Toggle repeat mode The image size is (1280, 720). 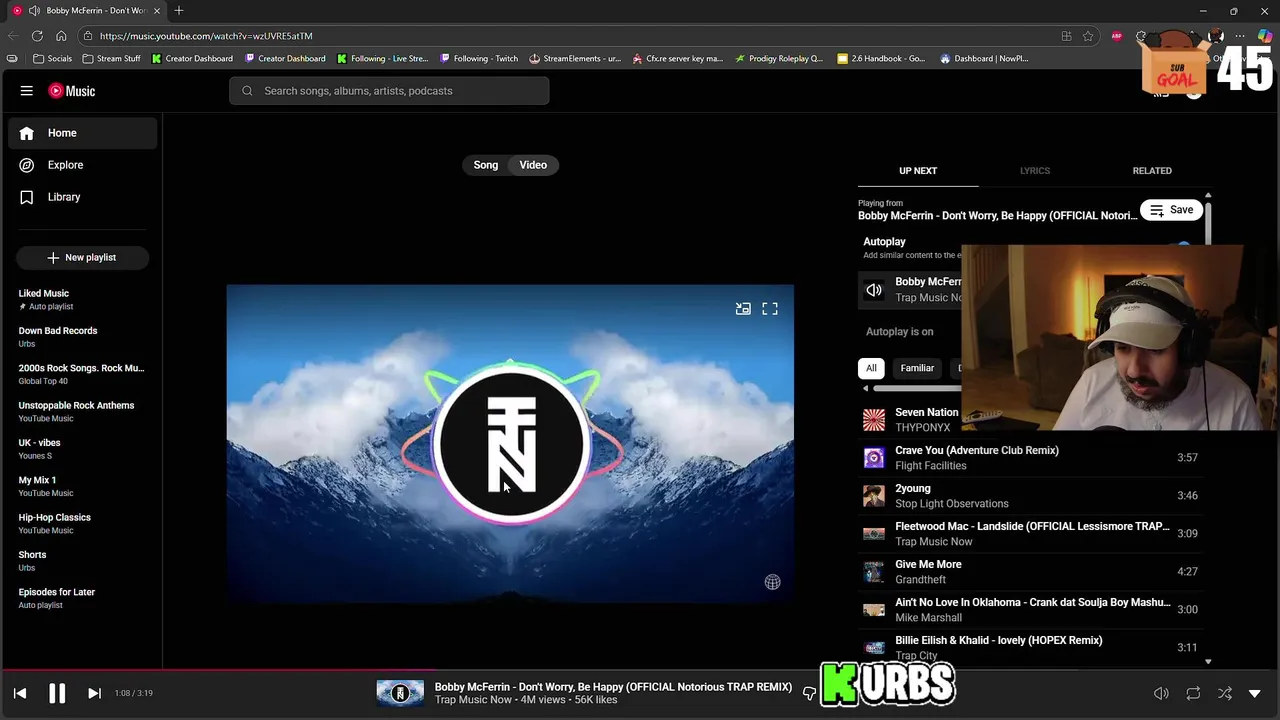click(x=1193, y=693)
